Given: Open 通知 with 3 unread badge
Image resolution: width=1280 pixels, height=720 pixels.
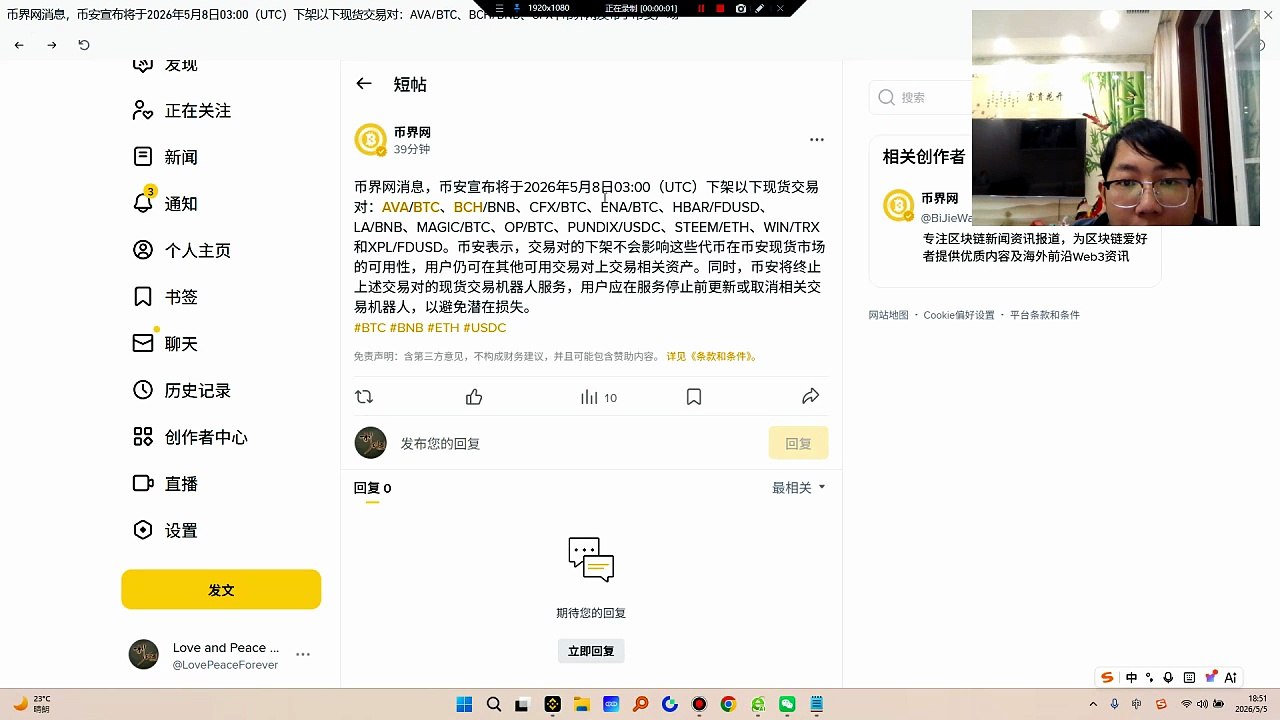Looking at the screenshot, I should click(166, 203).
